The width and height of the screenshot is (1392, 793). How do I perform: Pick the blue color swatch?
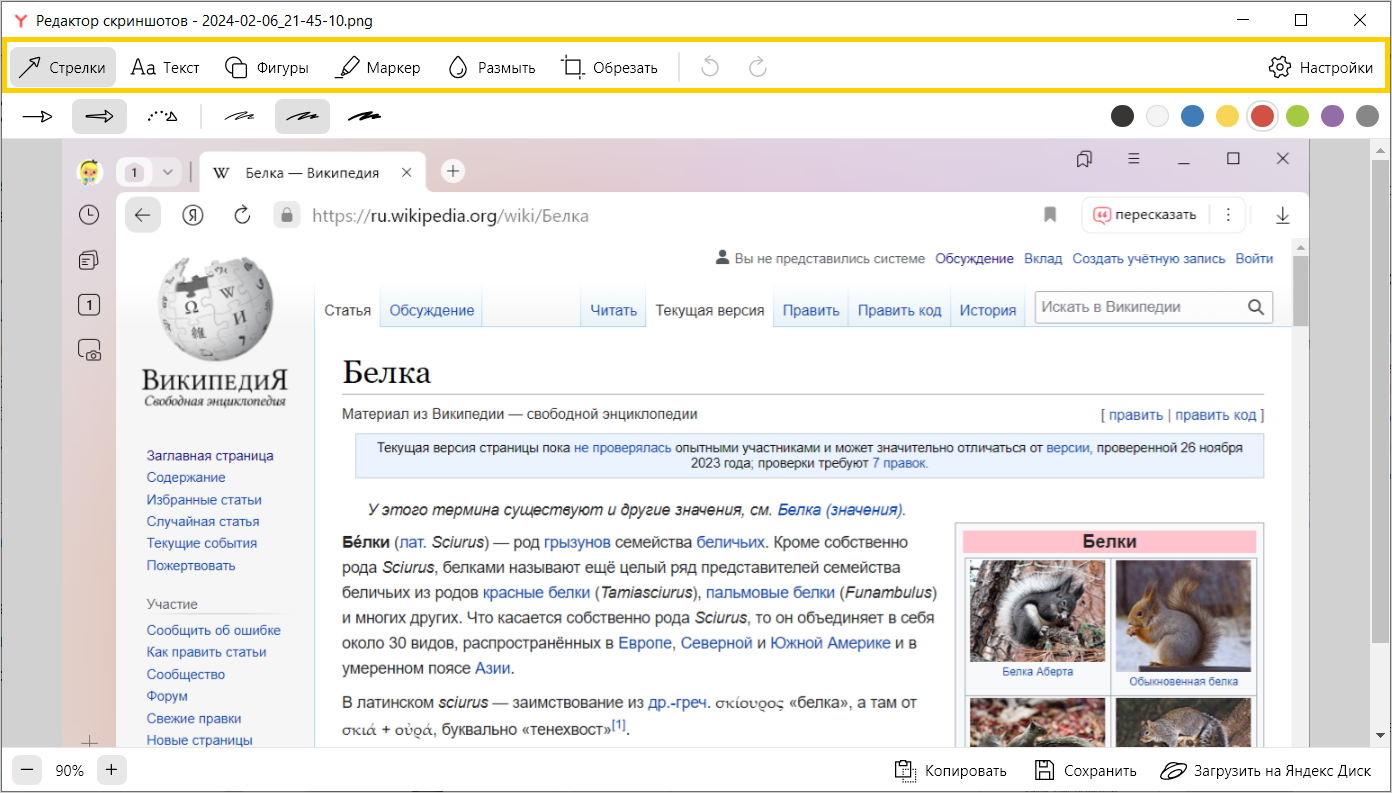click(1192, 116)
